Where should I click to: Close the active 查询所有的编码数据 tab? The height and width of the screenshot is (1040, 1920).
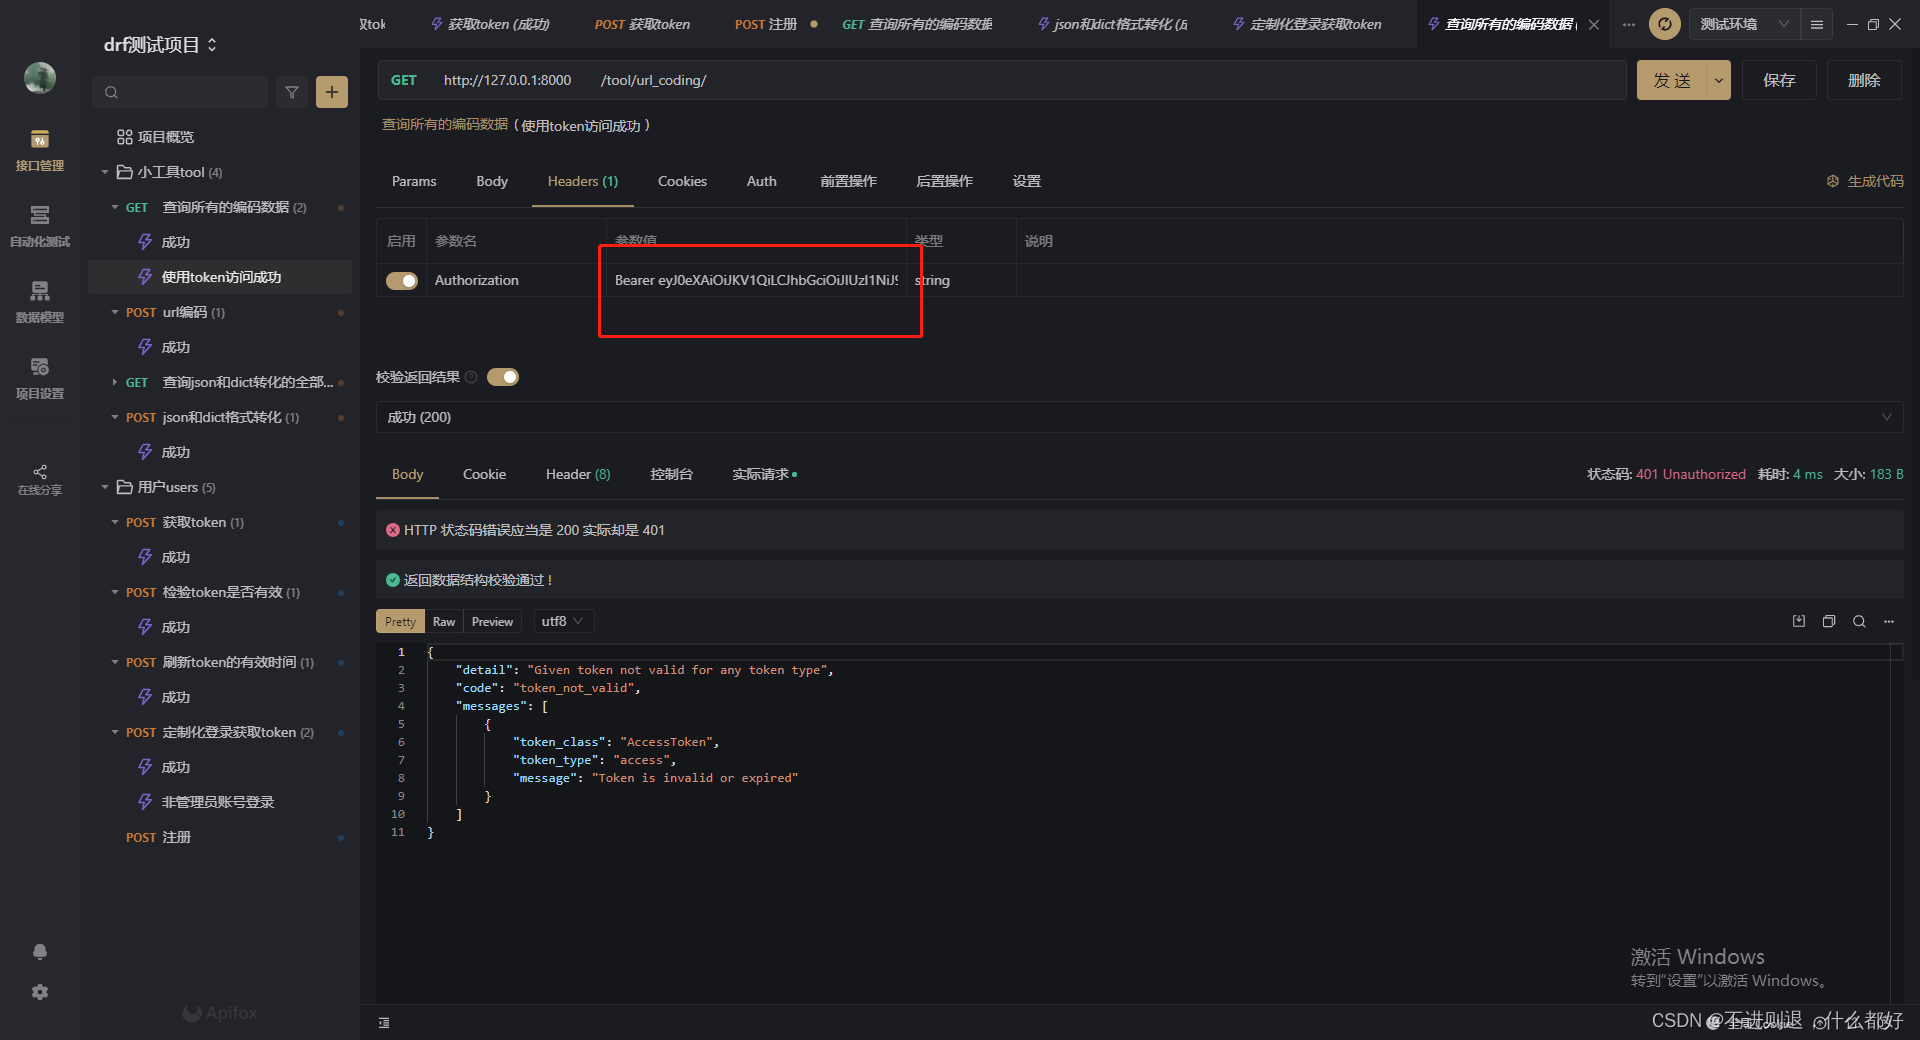pos(1594,24)
